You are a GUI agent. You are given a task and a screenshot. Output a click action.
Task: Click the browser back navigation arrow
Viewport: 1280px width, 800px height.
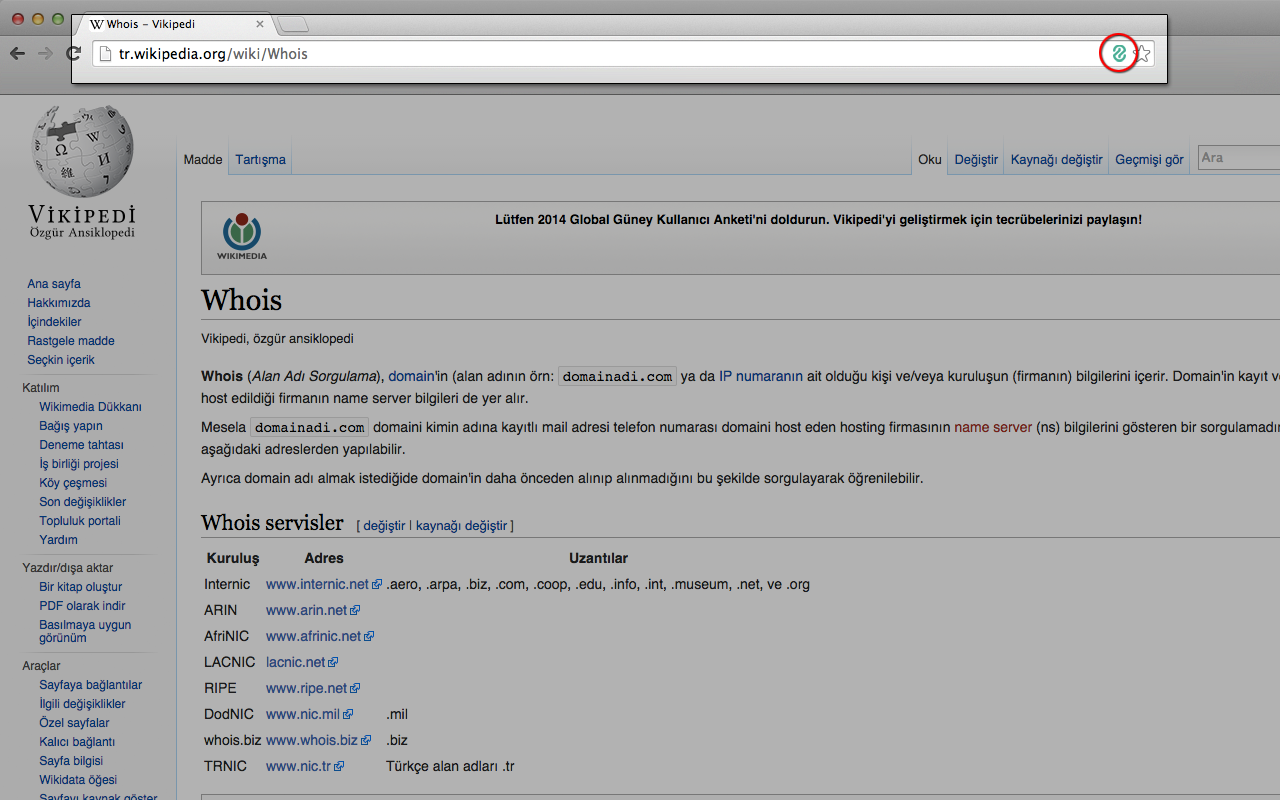point(17,53)
